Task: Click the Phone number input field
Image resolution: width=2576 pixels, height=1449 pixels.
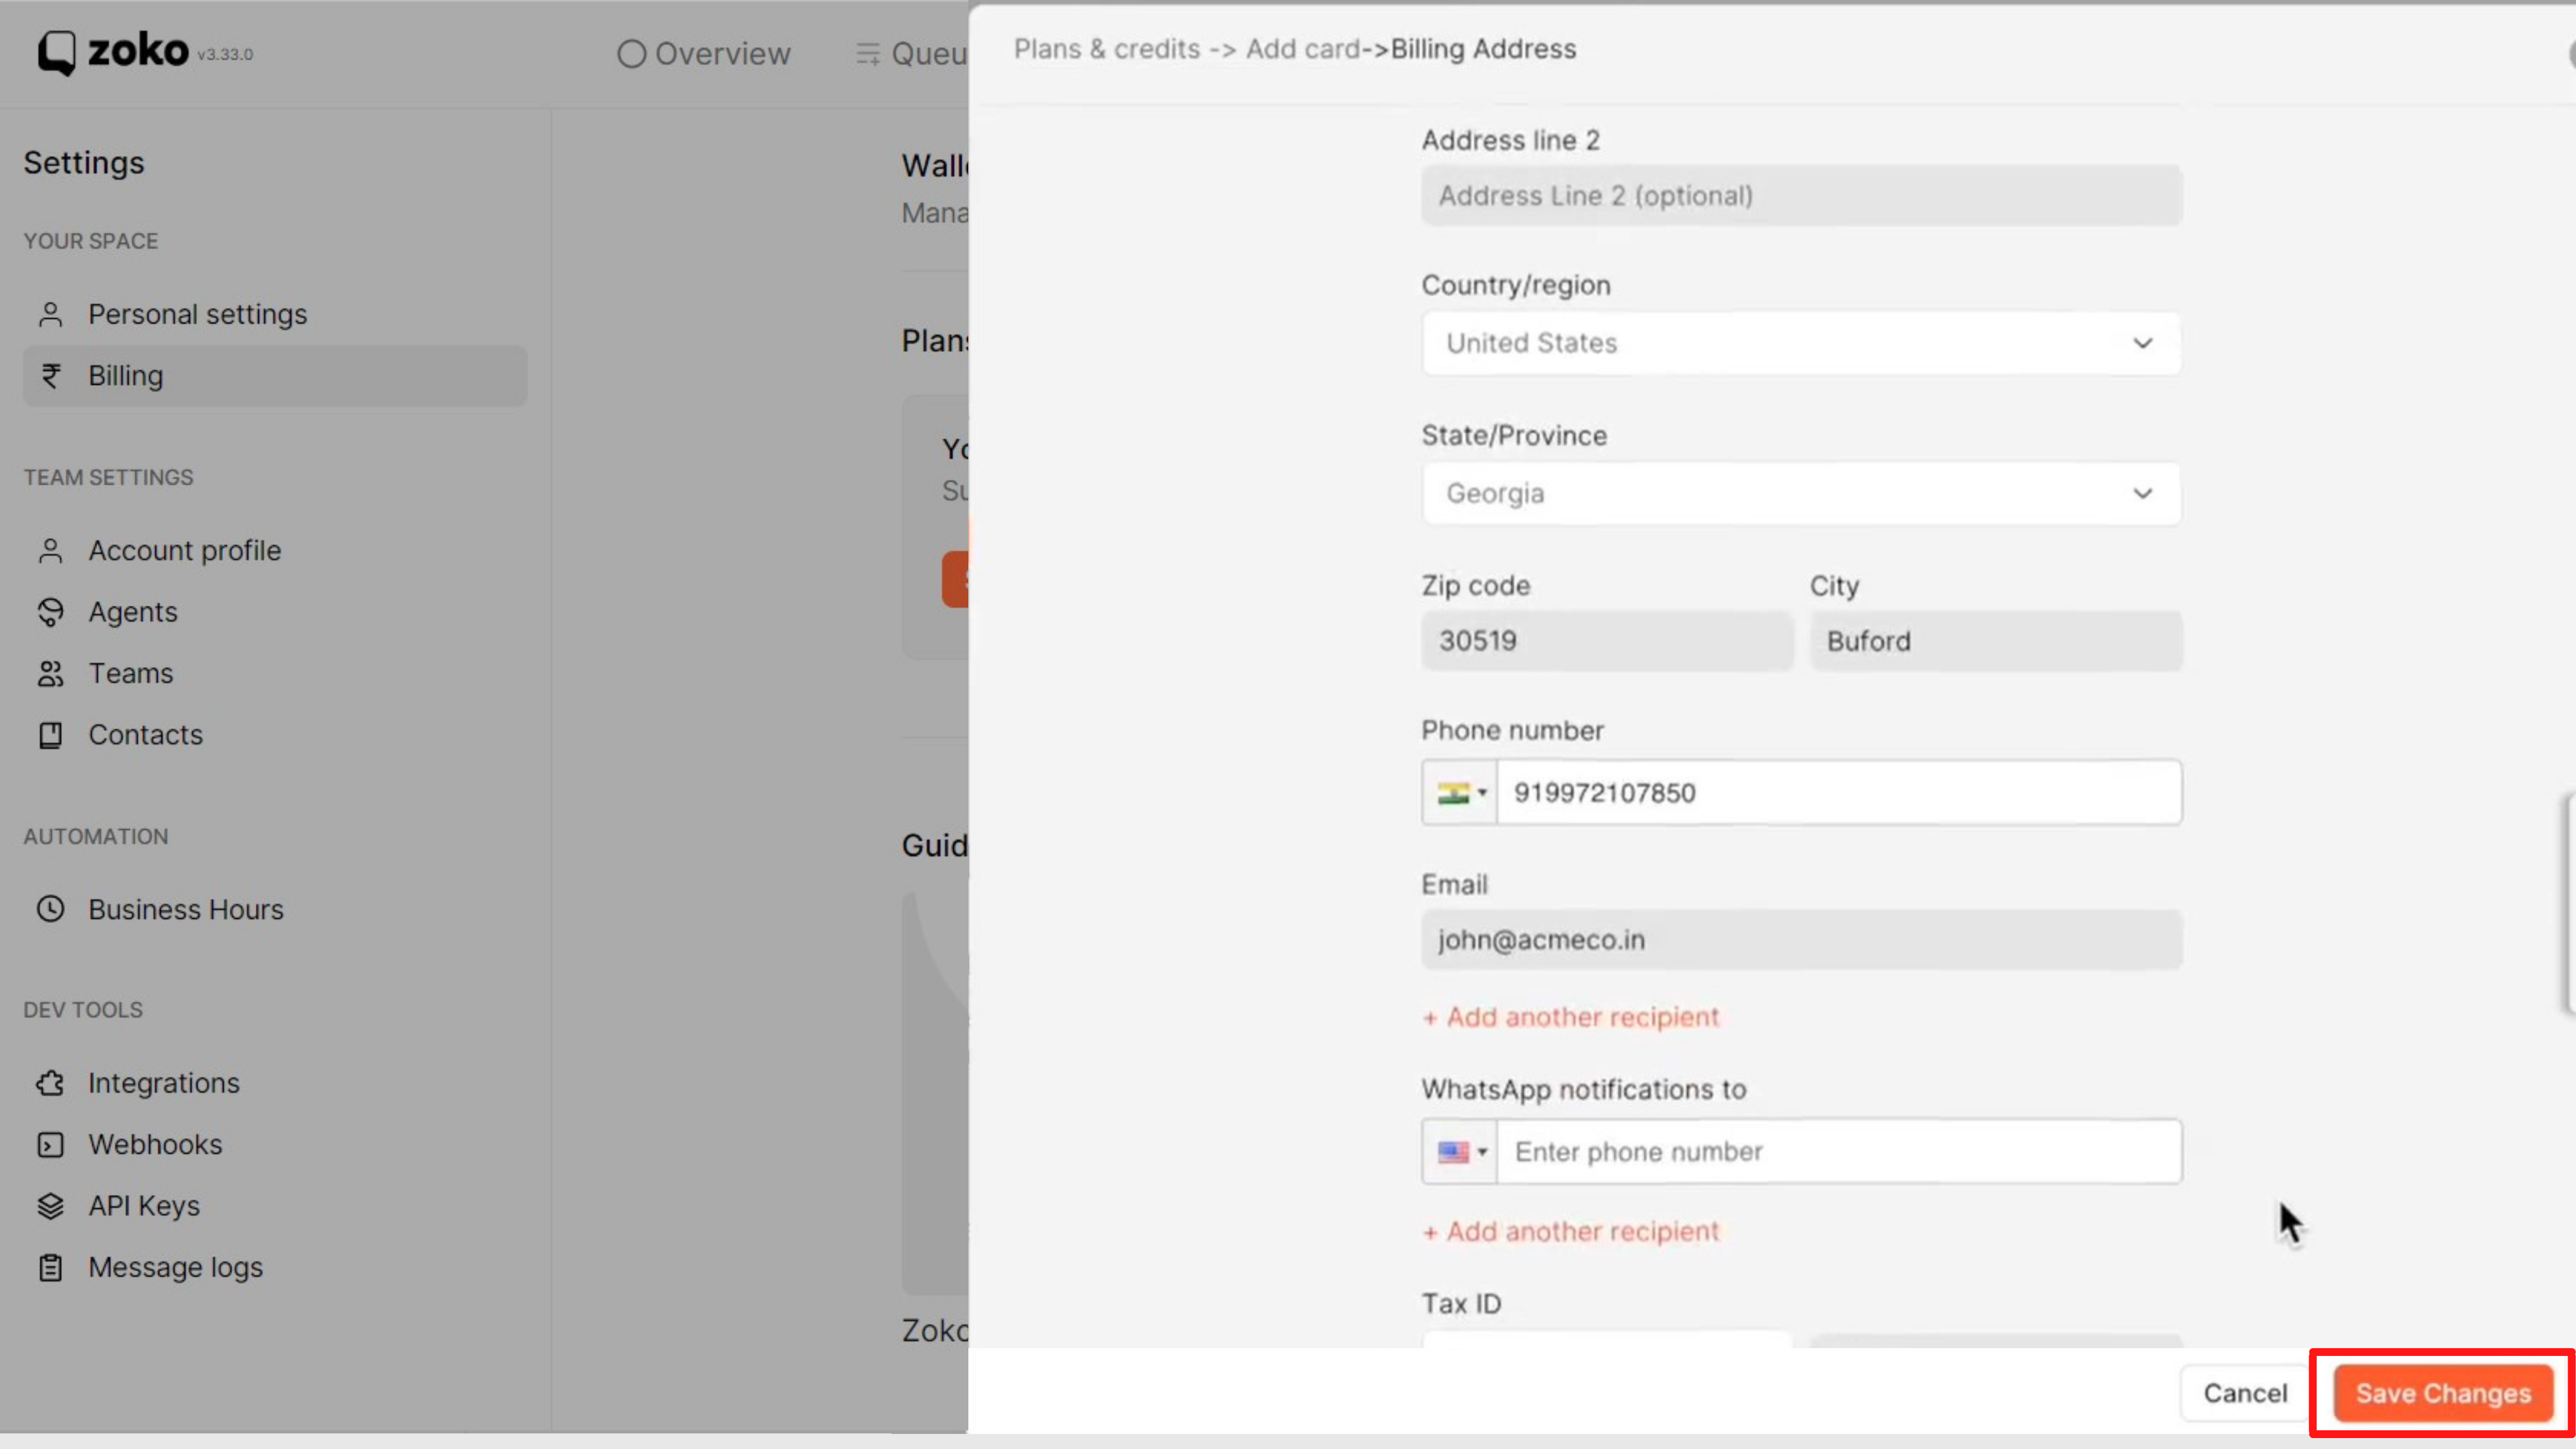Action: (x=1839, y=793)
